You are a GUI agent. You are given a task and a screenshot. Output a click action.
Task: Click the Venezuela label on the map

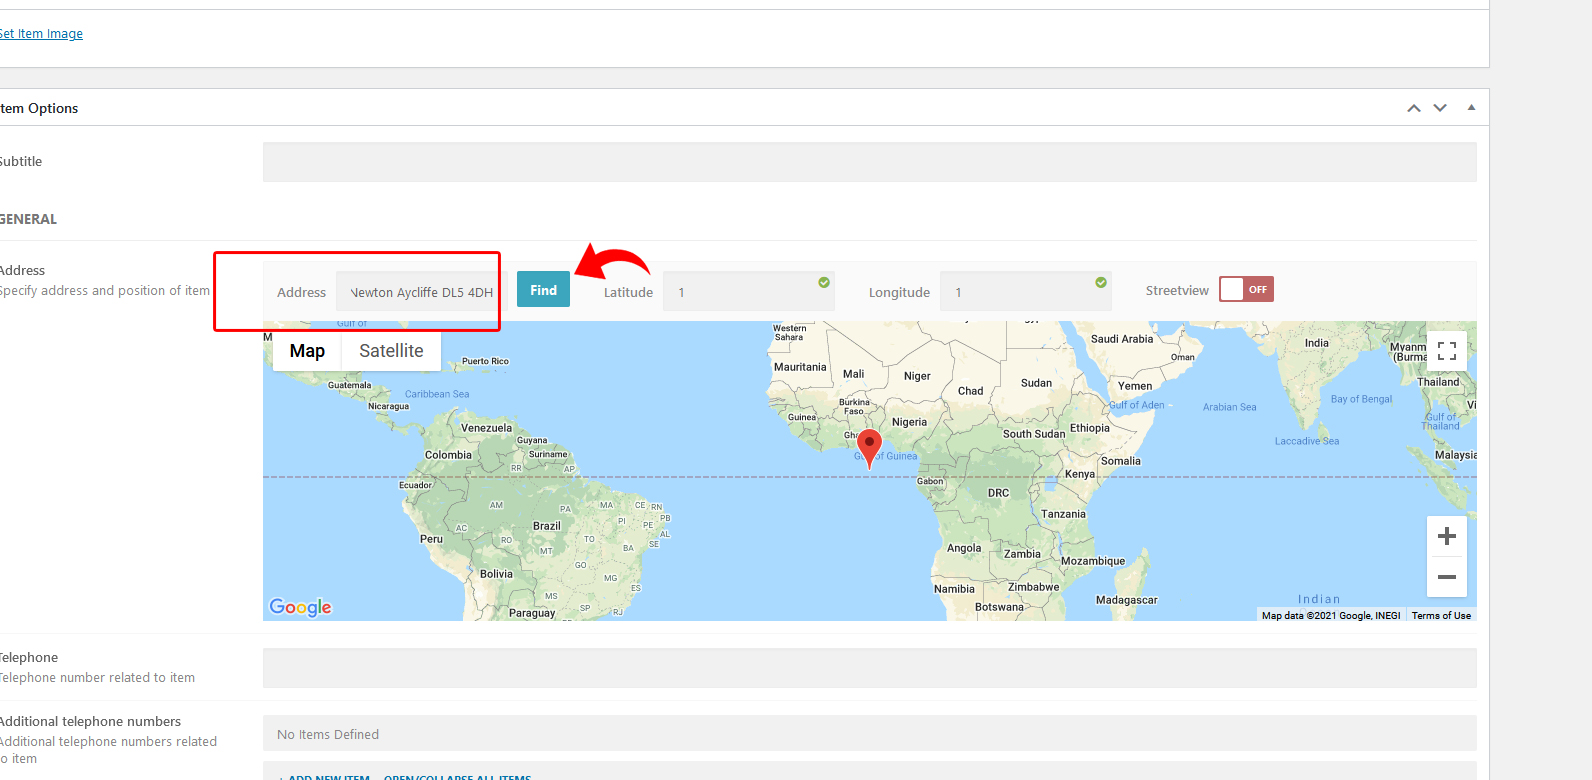486,428
